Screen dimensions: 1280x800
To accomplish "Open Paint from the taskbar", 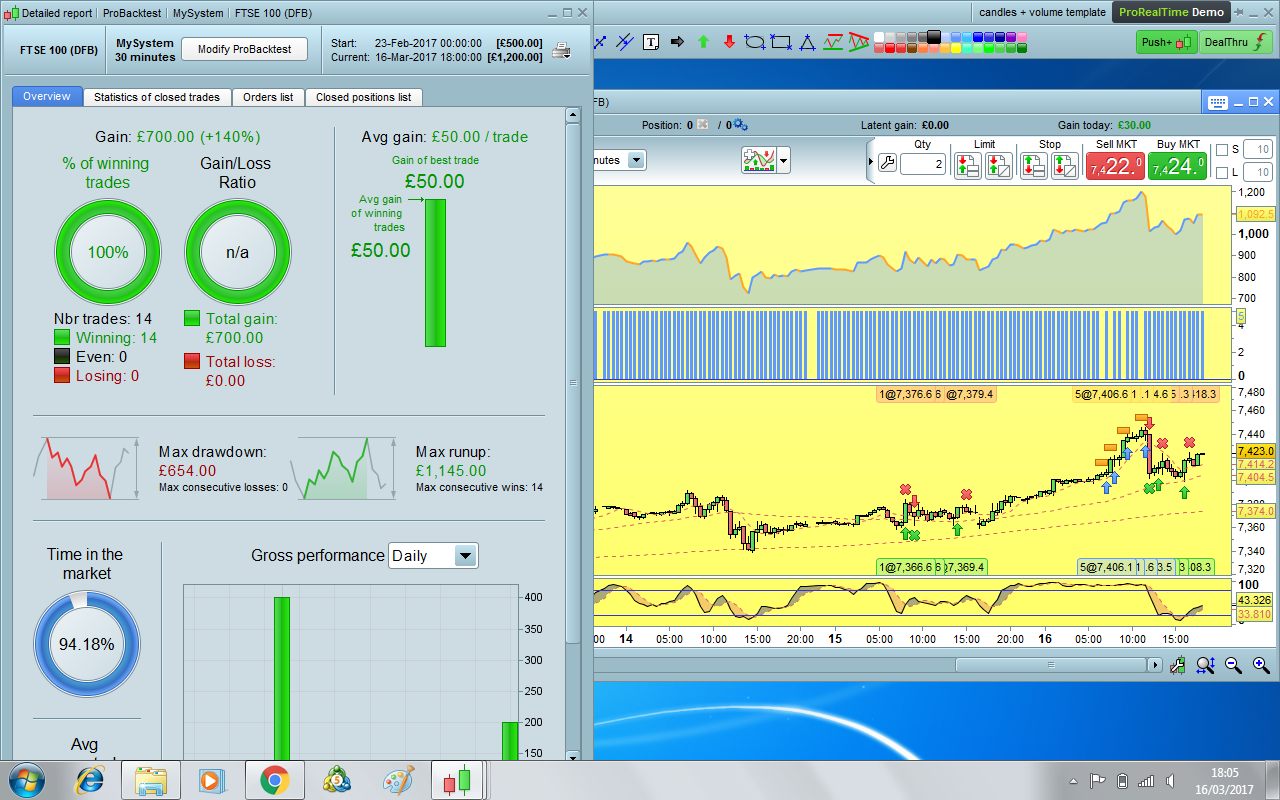I will coord(398,779).
